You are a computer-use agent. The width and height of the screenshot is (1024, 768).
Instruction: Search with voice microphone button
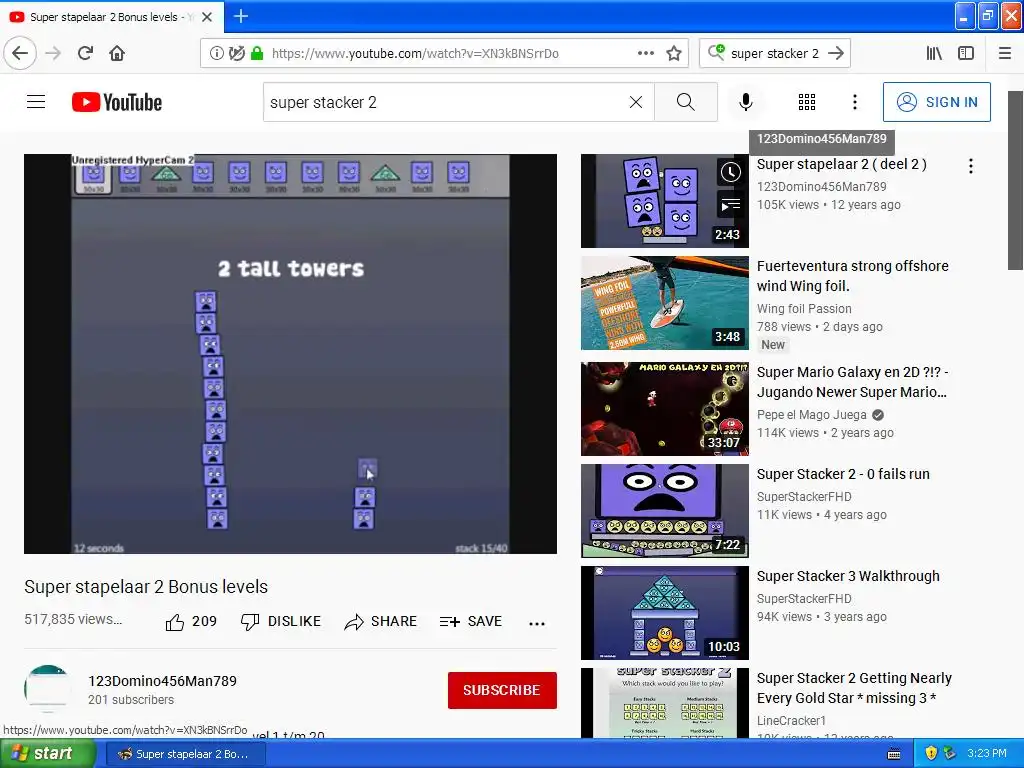coord(746,102)
